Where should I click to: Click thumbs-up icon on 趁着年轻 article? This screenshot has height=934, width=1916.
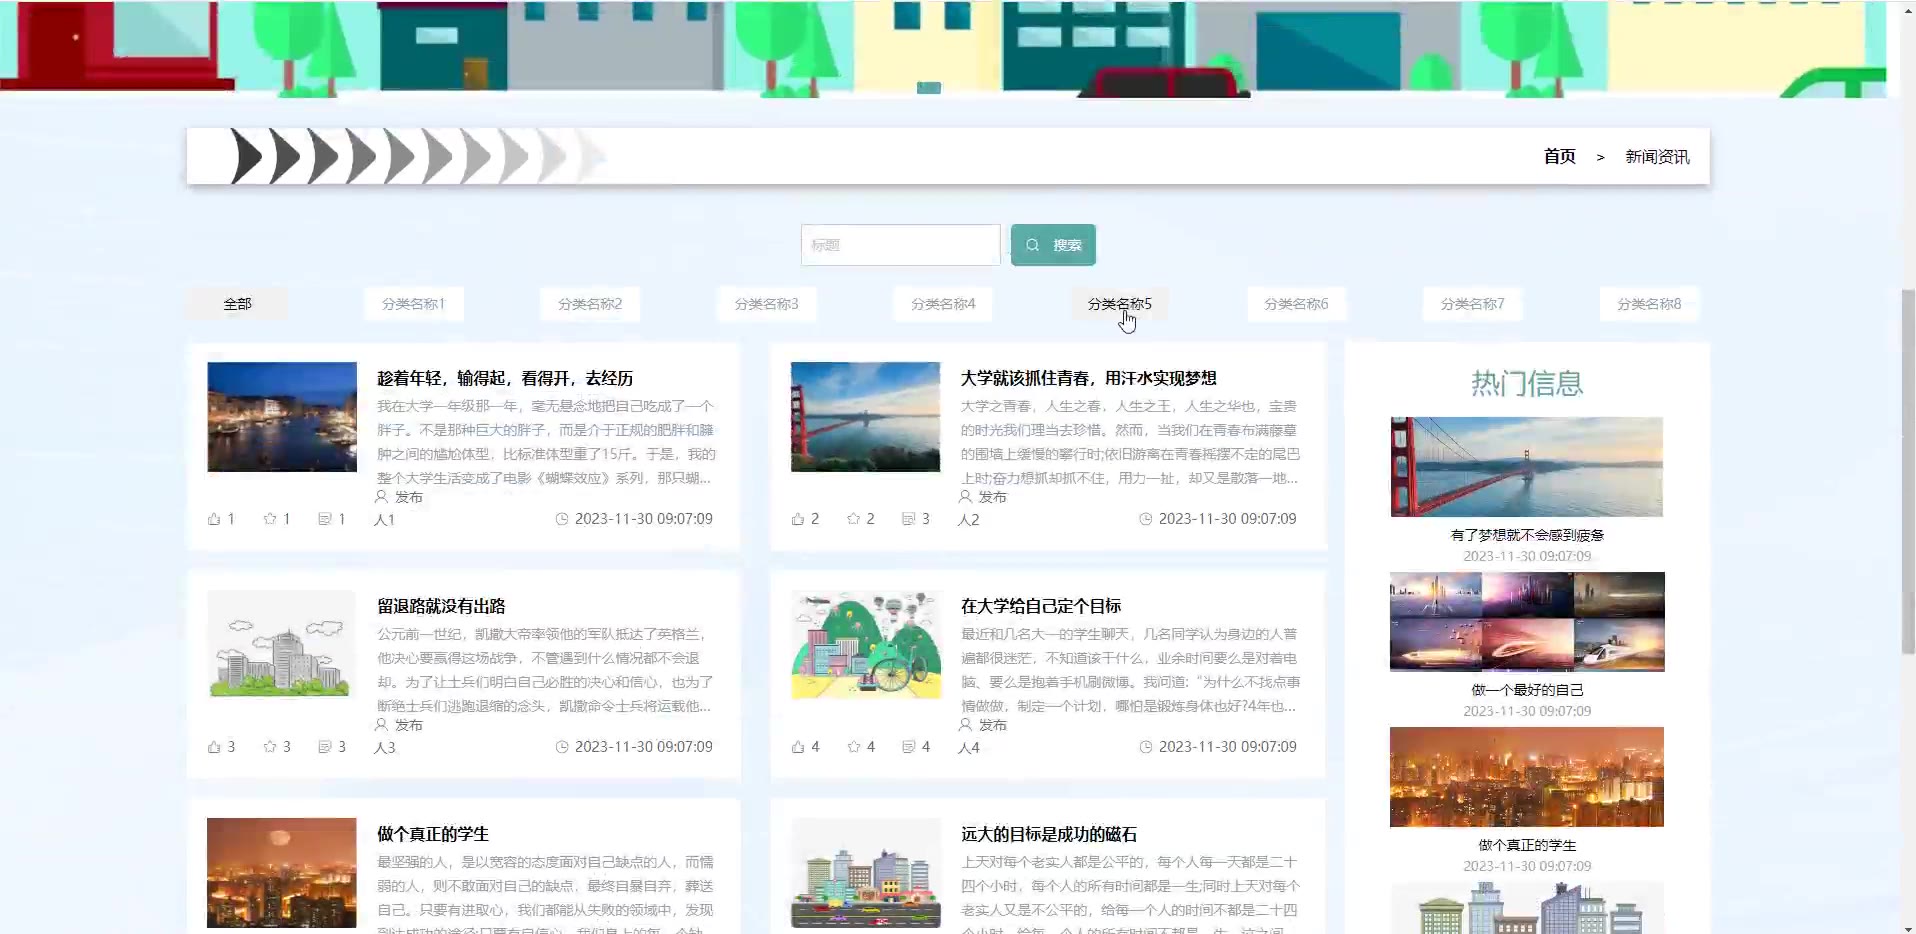(x=214, y=519)
